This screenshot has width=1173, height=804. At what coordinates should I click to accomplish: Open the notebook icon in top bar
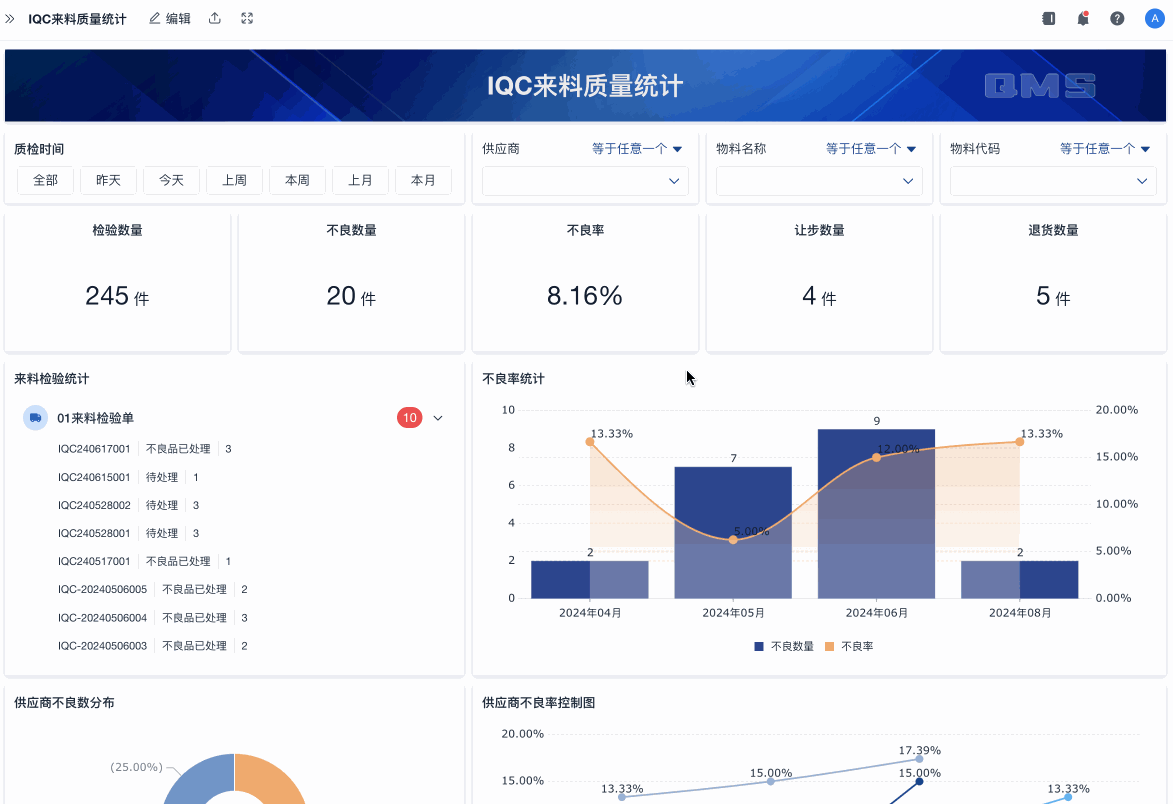1049,19
